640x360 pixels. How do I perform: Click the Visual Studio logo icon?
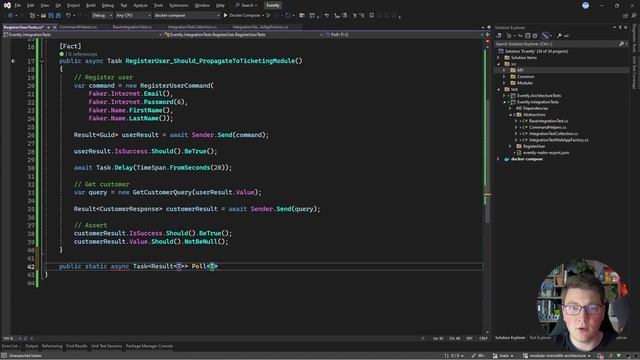(x=7, y=5)
